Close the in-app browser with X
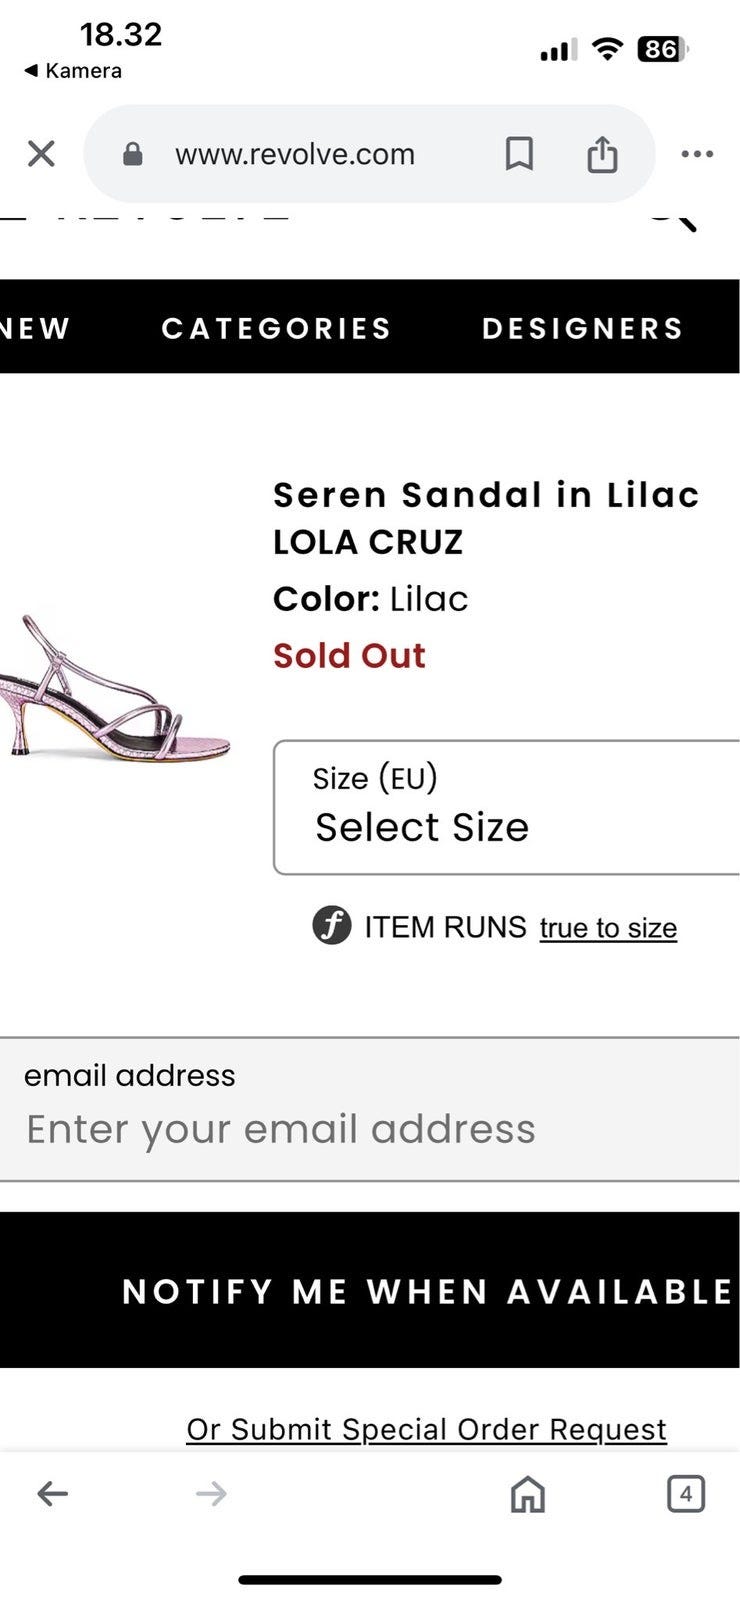 coord(41,154)
